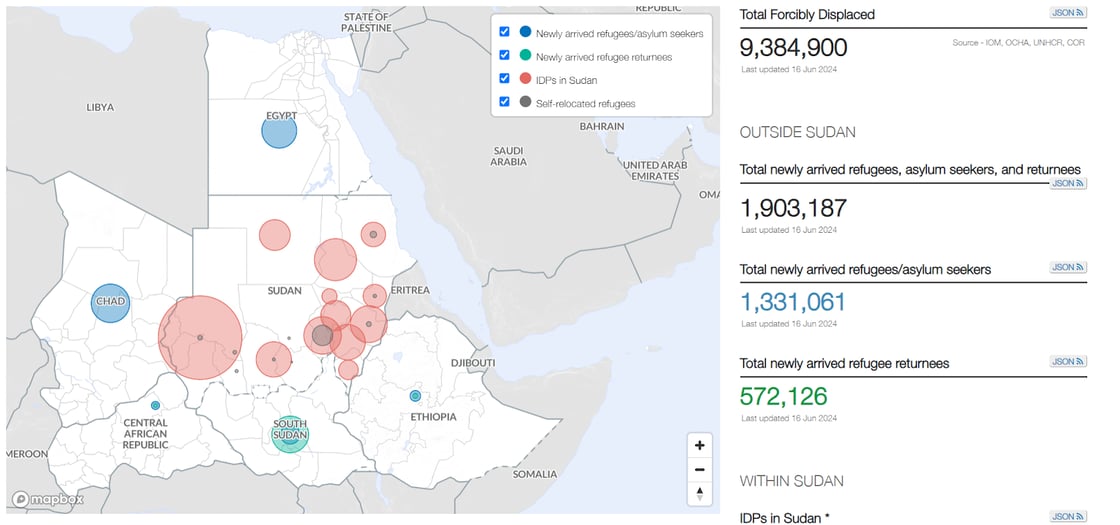1120x525 pixels.
Task: Disable IDPs in Sudan layer checkbox
Action: click(x=504, y=79)
